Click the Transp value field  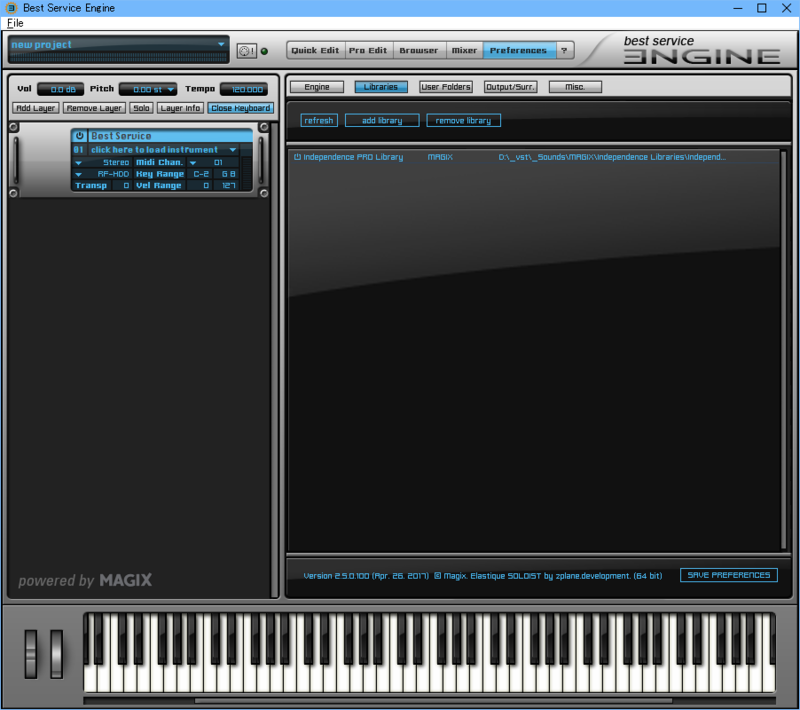point(120,186)
